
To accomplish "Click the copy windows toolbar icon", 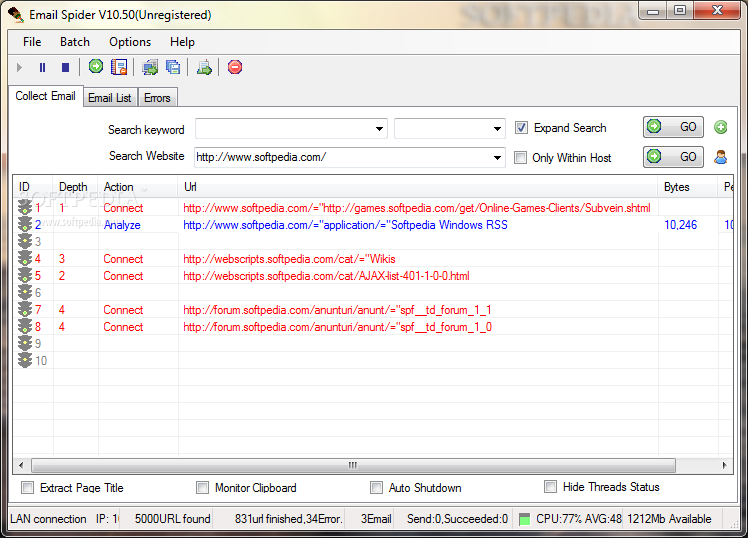I will coord(173,67).
